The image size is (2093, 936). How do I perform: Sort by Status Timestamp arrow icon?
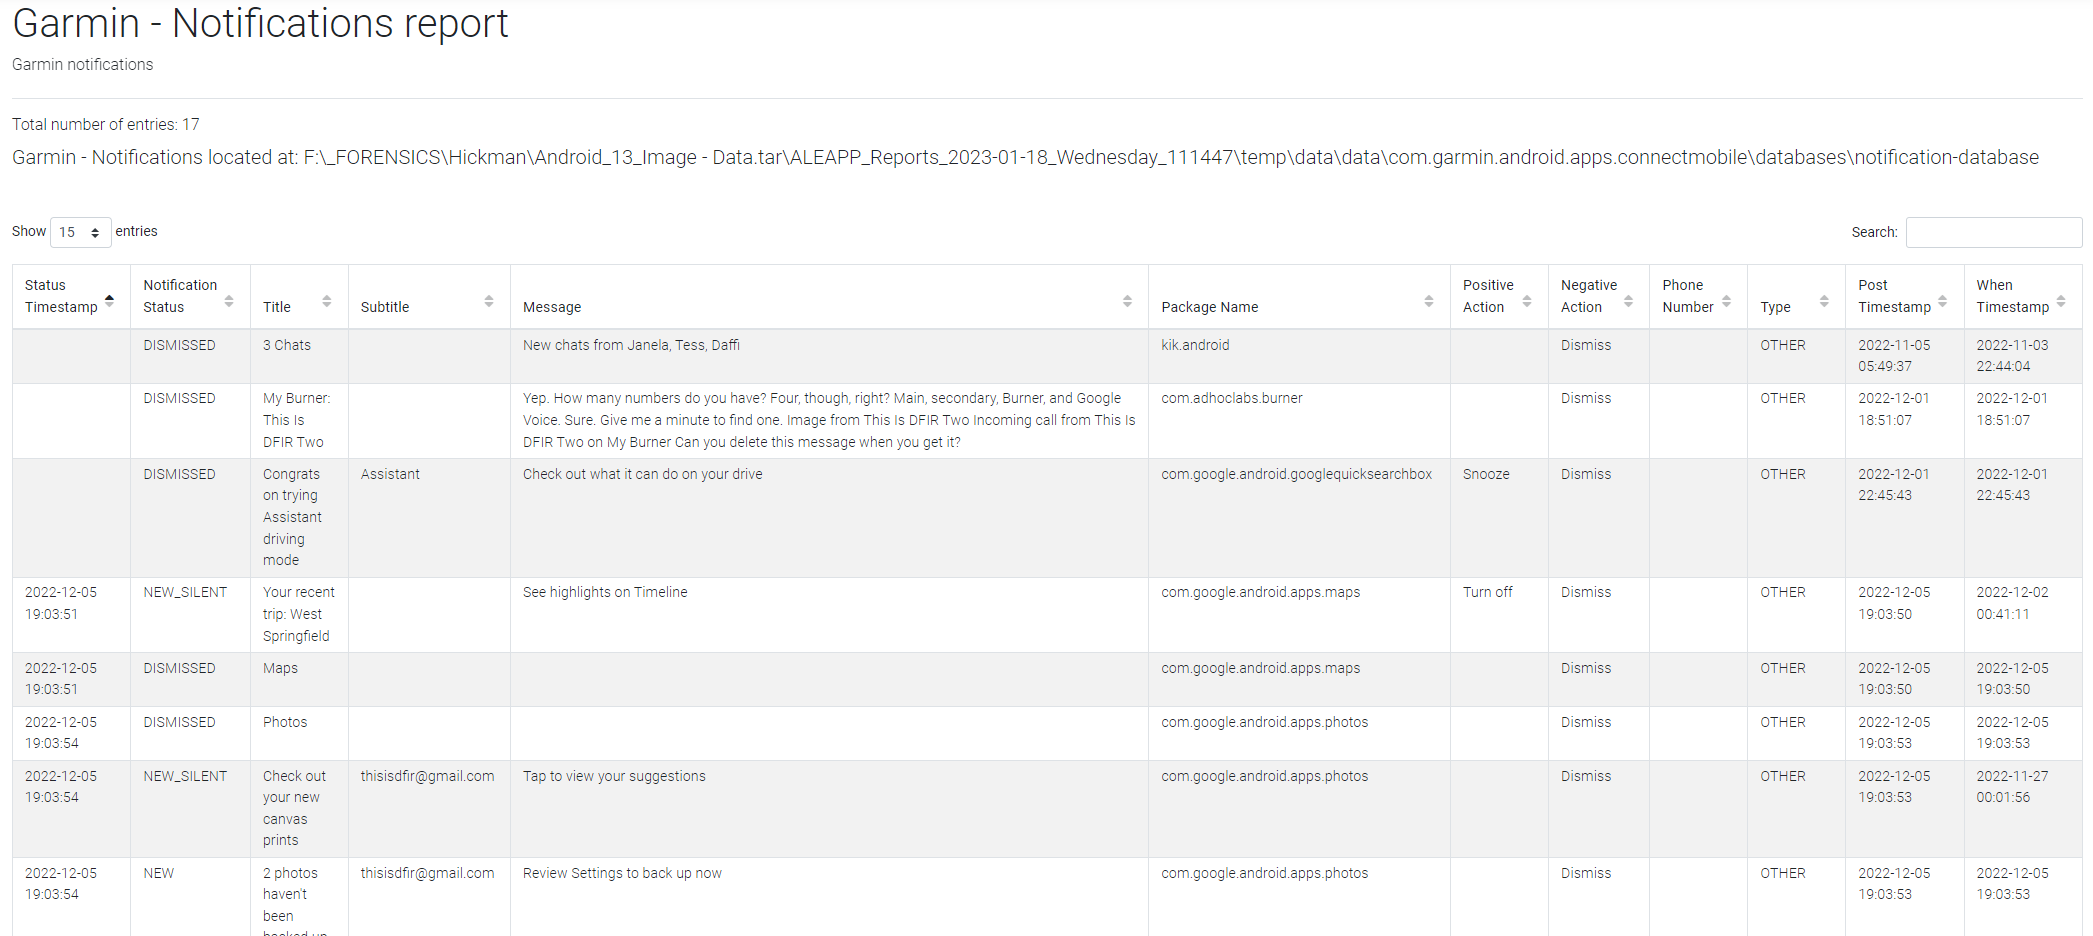coord(109,300)
